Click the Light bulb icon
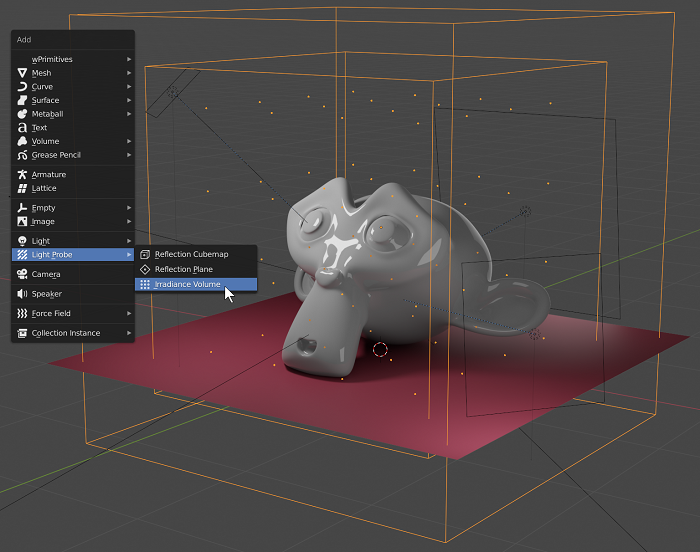 coord(22,241)
